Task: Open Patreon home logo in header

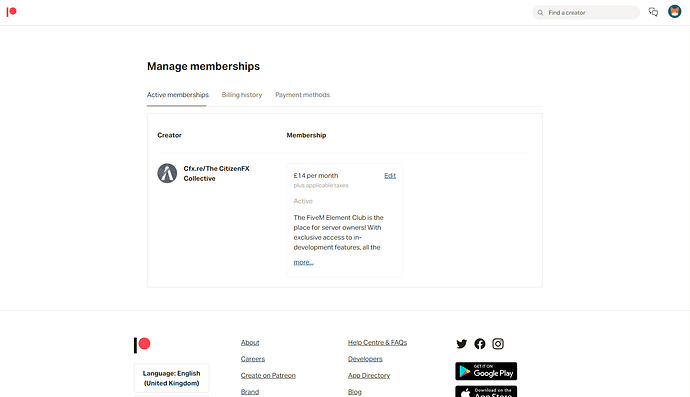Action: point(11,12)
